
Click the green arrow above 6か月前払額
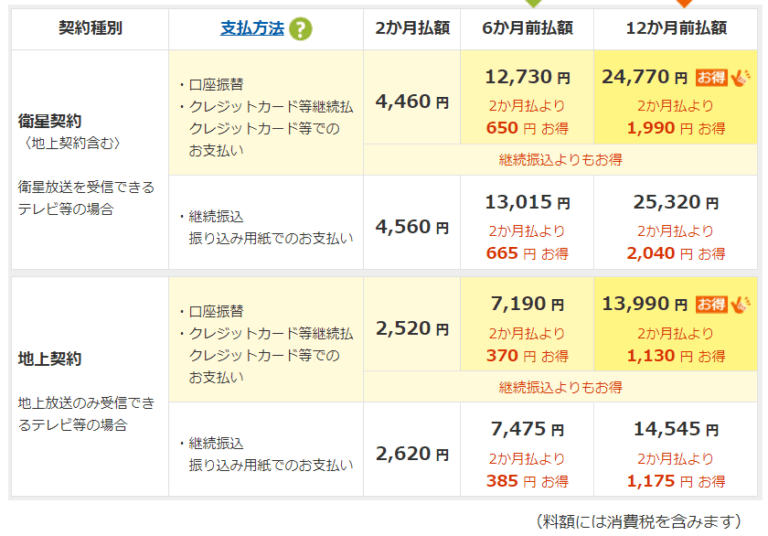pos(532,4)
